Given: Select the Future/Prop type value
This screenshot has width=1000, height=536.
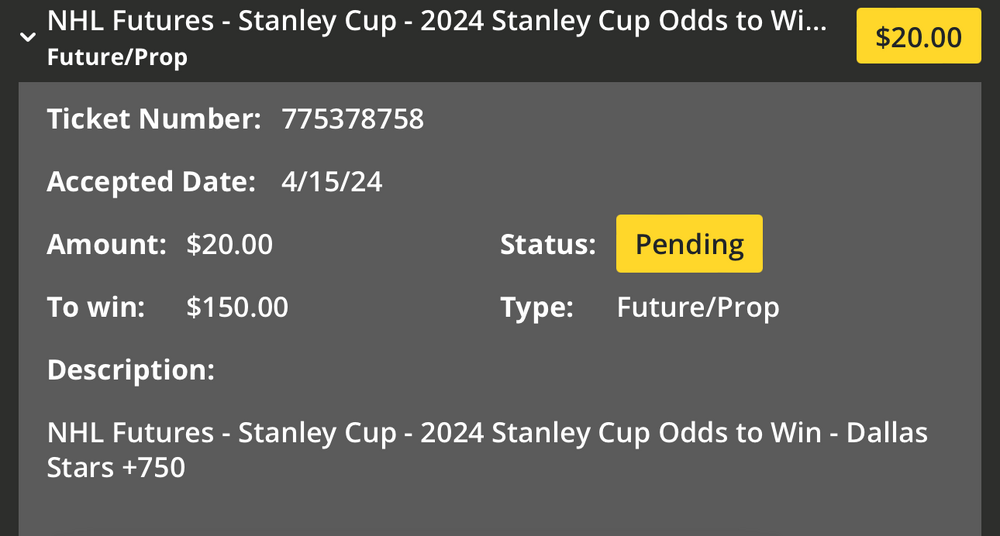Looking at the screenshot, I should click(698, 307).
